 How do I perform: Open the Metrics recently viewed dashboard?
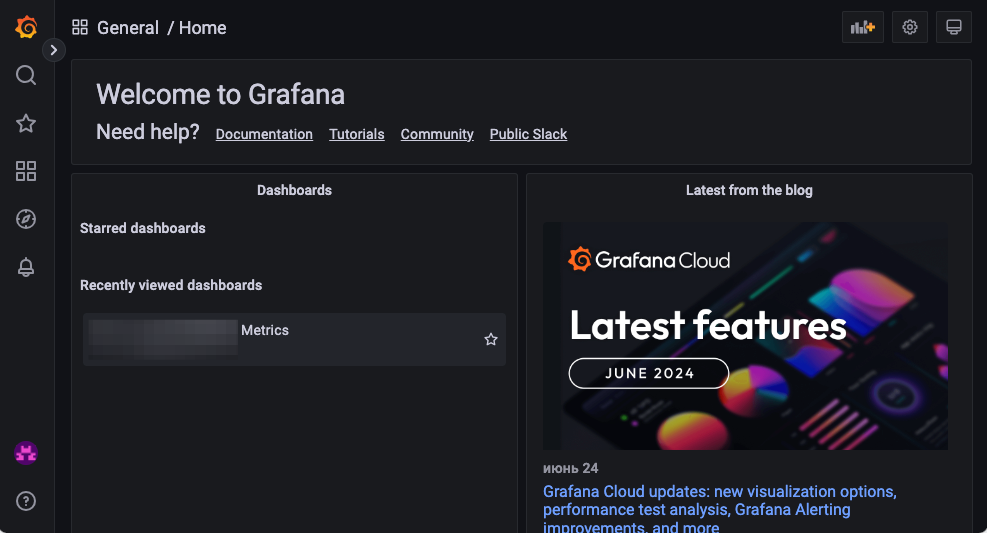pos(294,339)
